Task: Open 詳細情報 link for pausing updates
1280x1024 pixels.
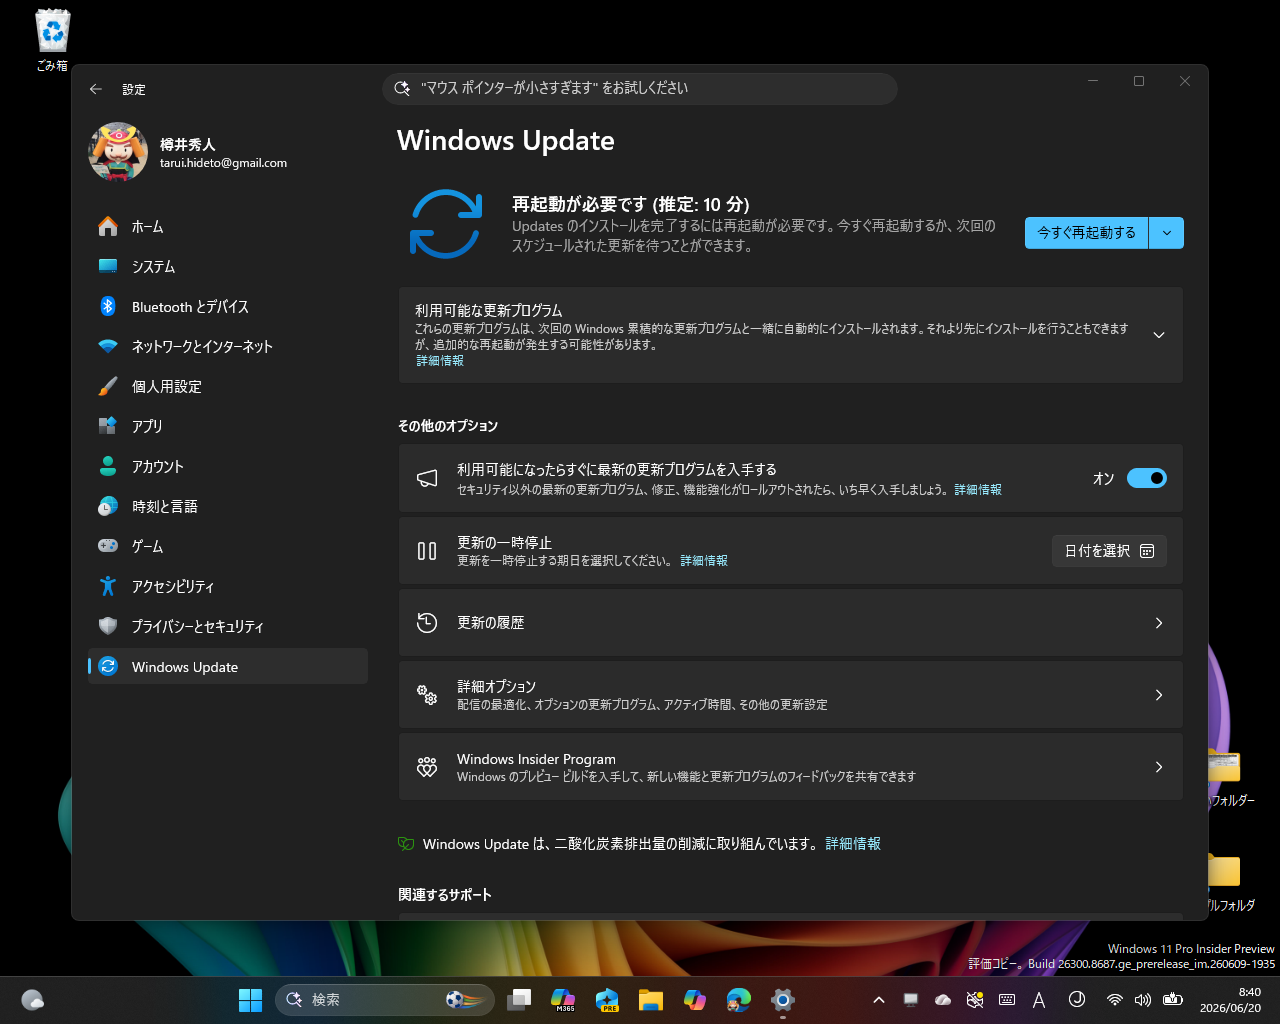Action: [x=704, y=561]
